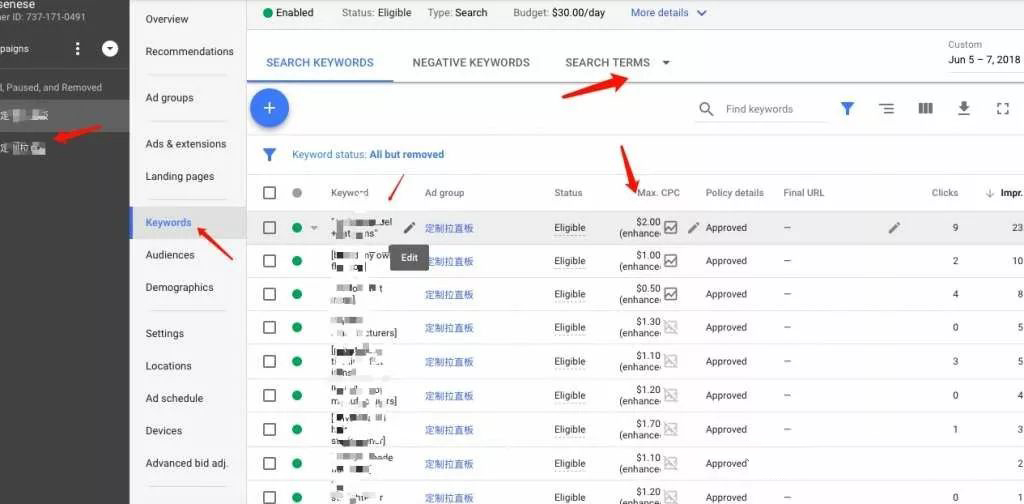Open the Search Terms dropdown arrow

[666, 63]
